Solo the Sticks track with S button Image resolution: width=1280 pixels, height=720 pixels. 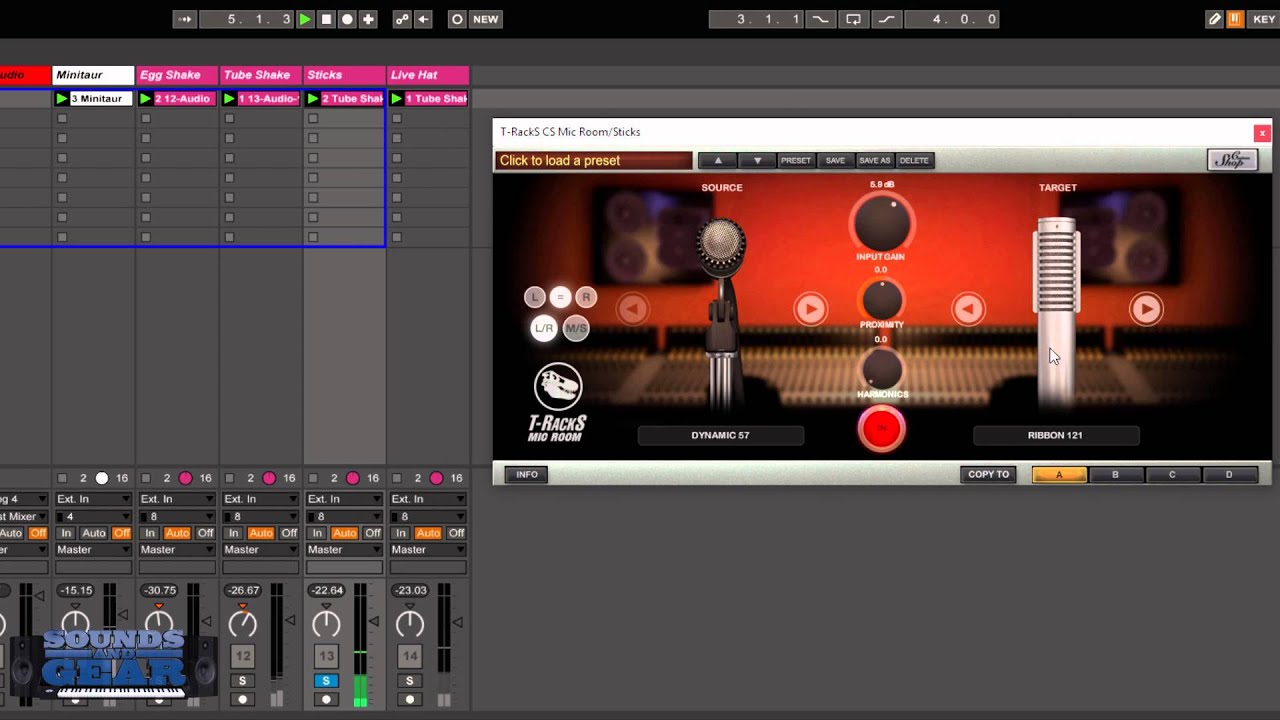pos(326,681)
